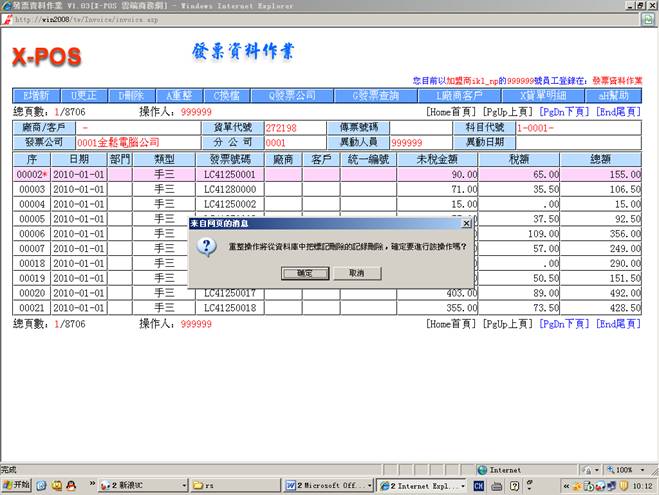Screen dimensions: 659x495
Task: Switch to the 新浪UC taskbar item
Action: tap(133, 485)
